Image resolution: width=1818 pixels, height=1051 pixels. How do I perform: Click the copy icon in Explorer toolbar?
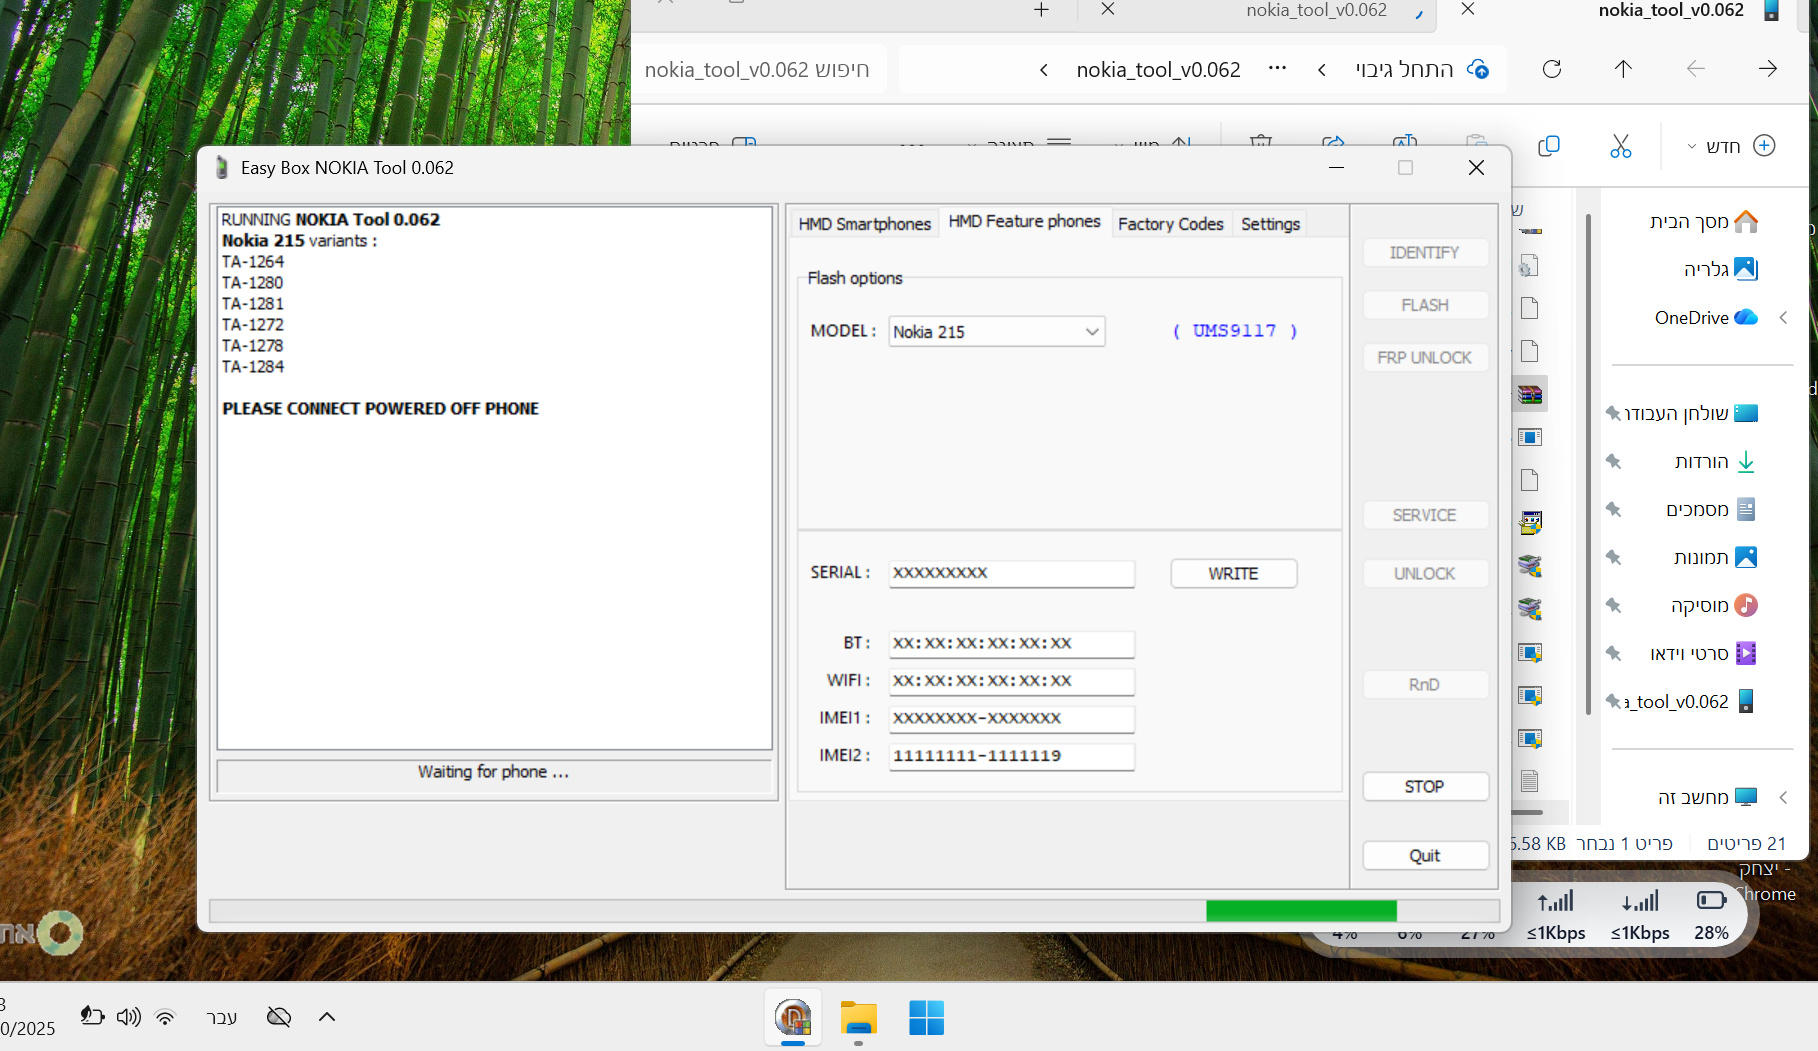(x=1548, y=146)
